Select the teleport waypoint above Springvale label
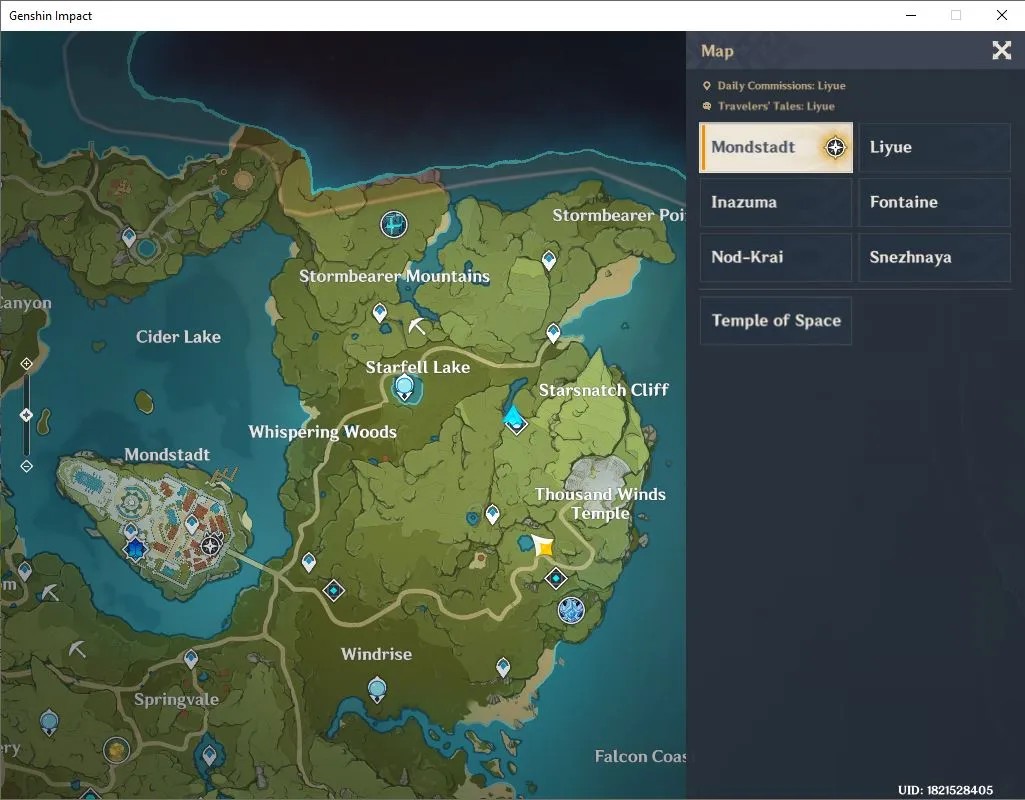 pos(191,658)
